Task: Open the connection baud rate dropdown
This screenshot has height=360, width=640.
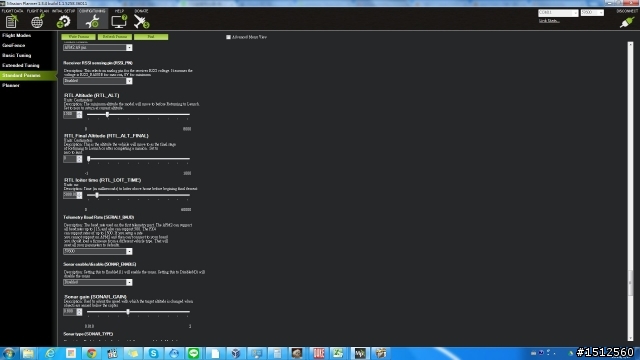Action: pyautogui.click(x=592, y=13)
